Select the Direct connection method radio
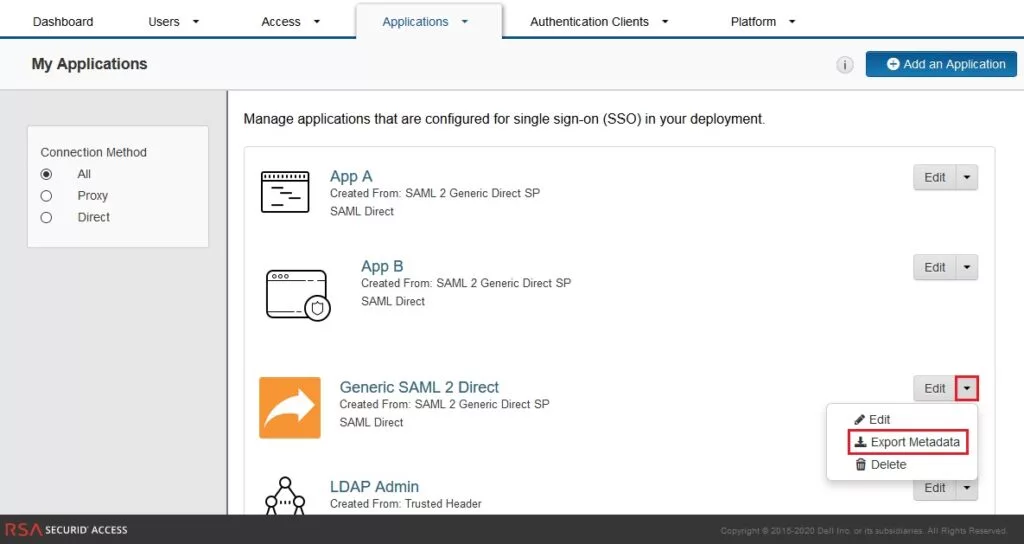The width and height of the screenshot is (1024, 544). 46,217
